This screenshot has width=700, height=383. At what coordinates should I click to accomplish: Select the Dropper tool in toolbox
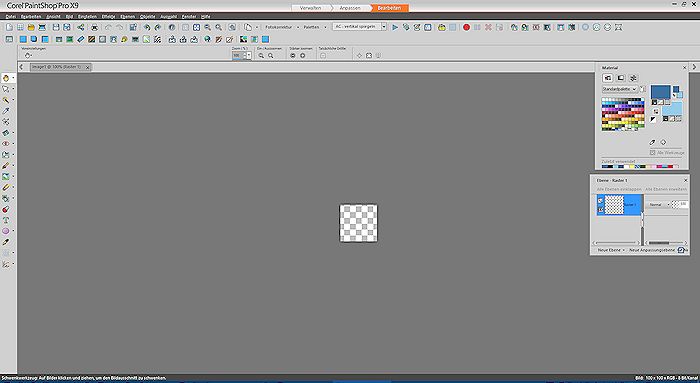(x=6, y=111)
